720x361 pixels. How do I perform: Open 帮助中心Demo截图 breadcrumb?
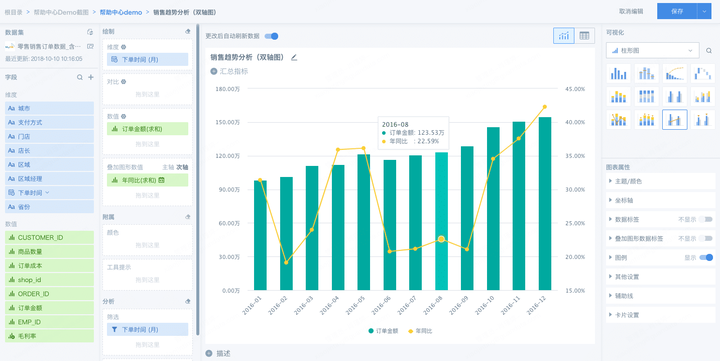(x=60, y=12)
